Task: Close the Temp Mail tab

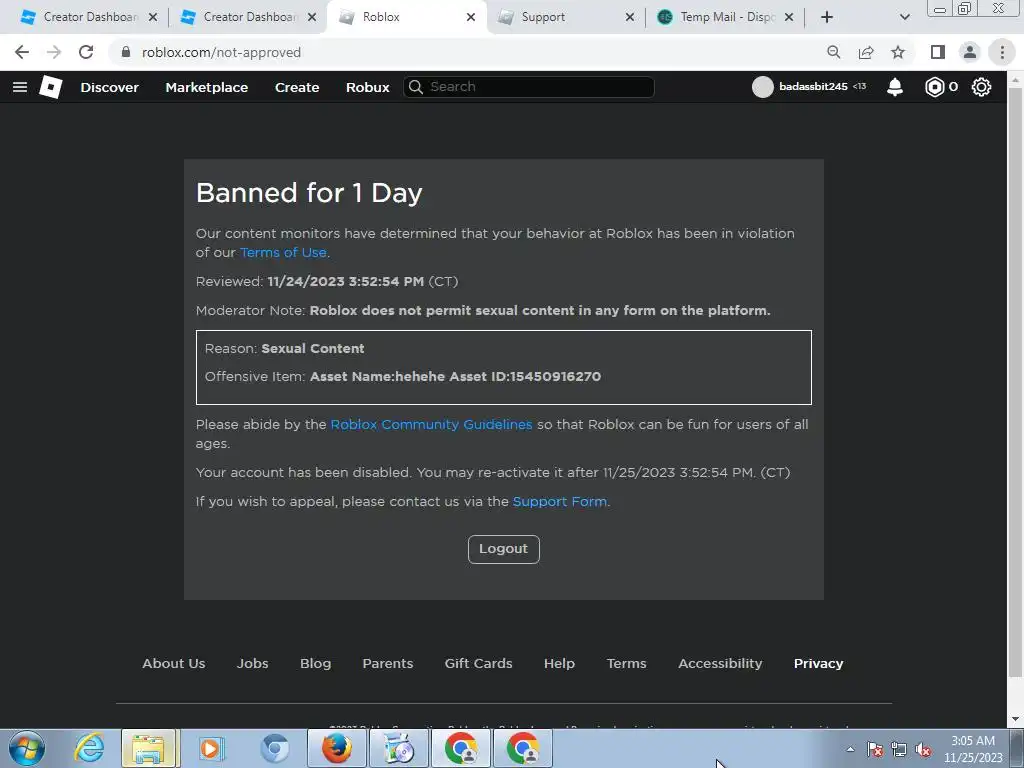Action: point(789,17)
